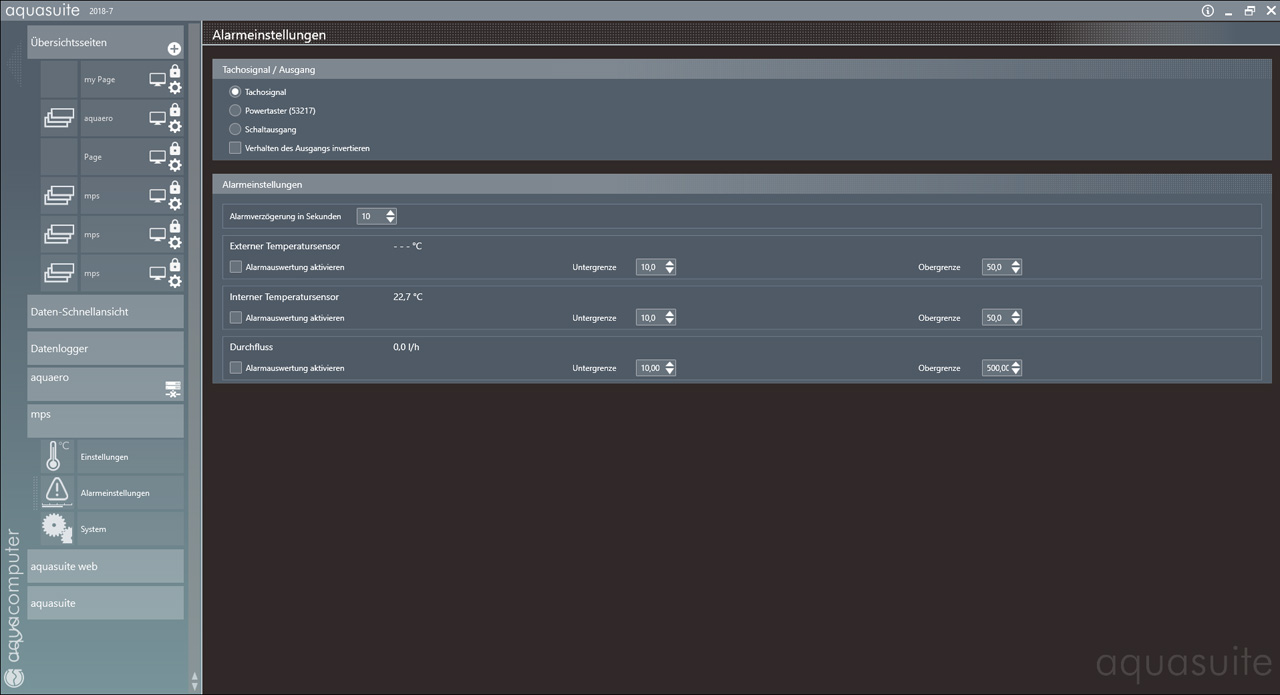
Task: Increase Externer Temperatursensor Obergrenze
Action: coord(1016,263)
